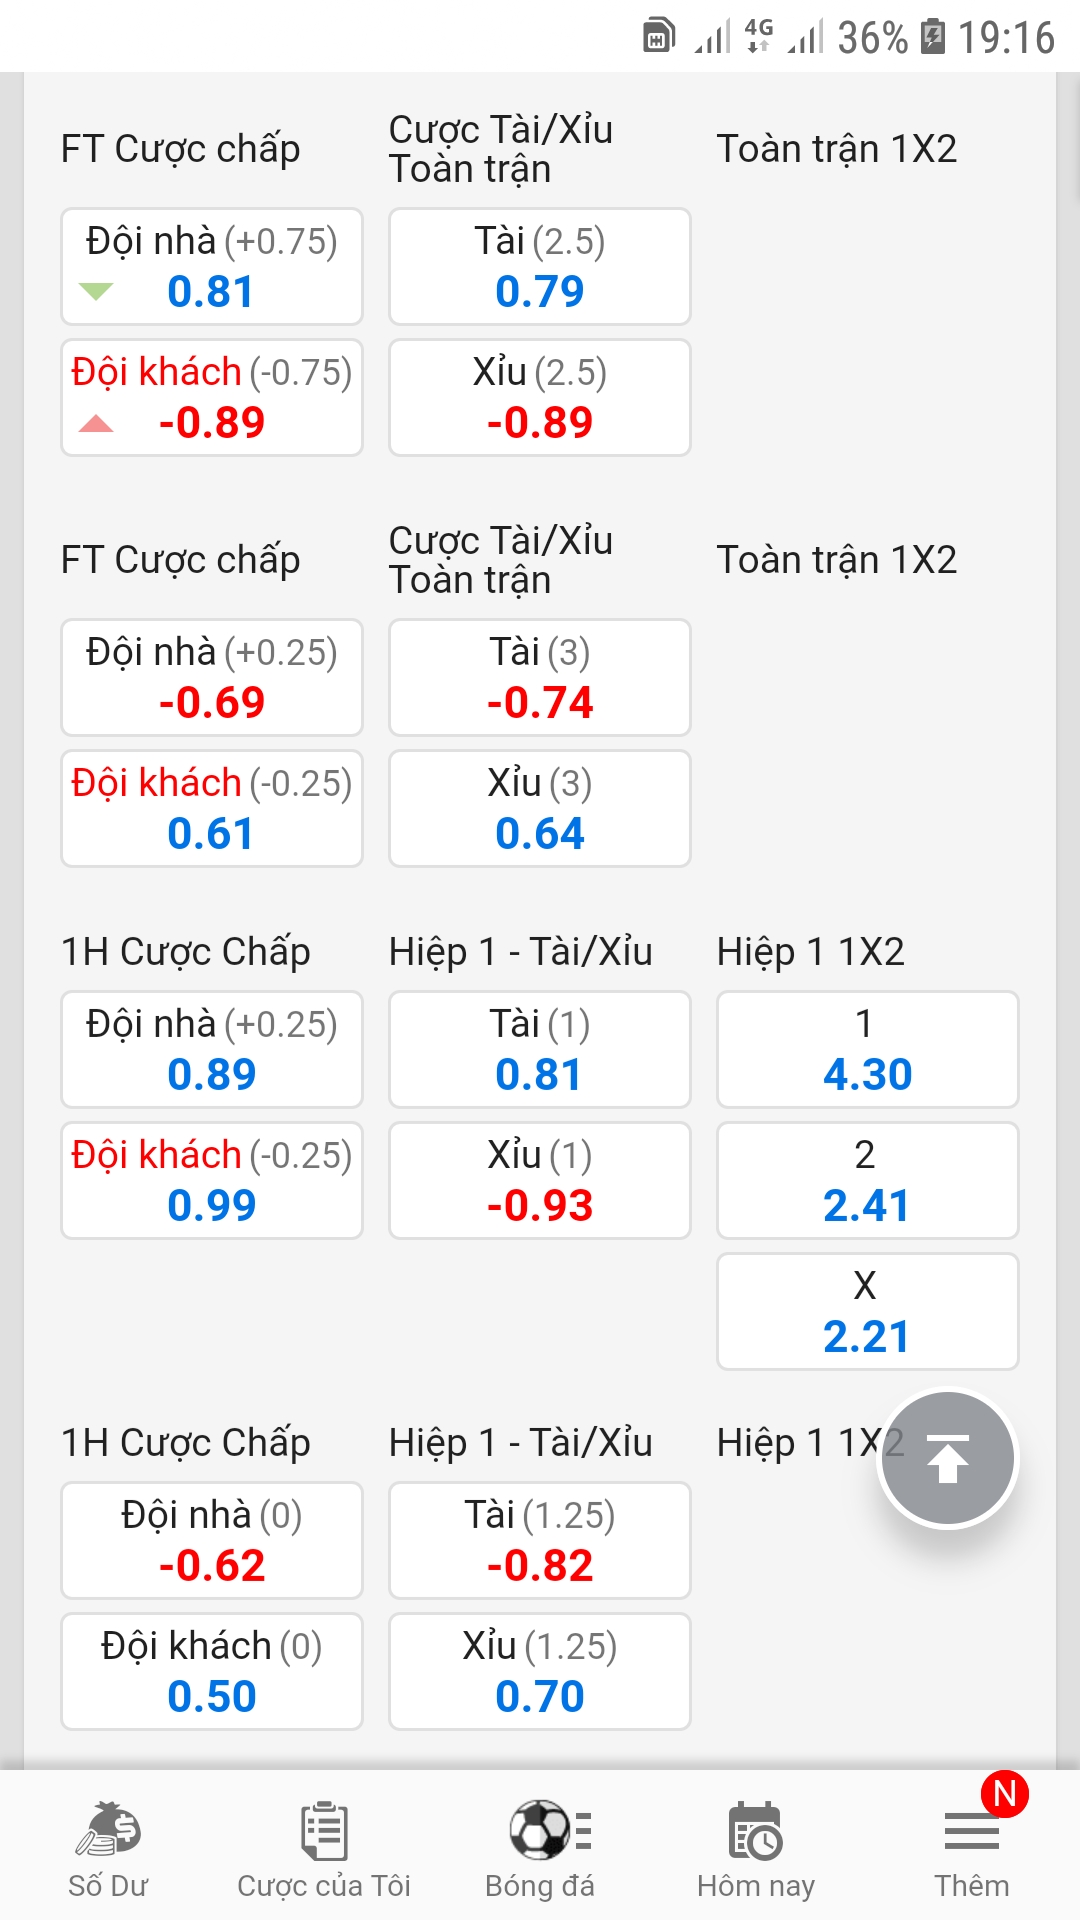
Task: Tap the Bóng đá football icon
Action: coord(540,1832)
